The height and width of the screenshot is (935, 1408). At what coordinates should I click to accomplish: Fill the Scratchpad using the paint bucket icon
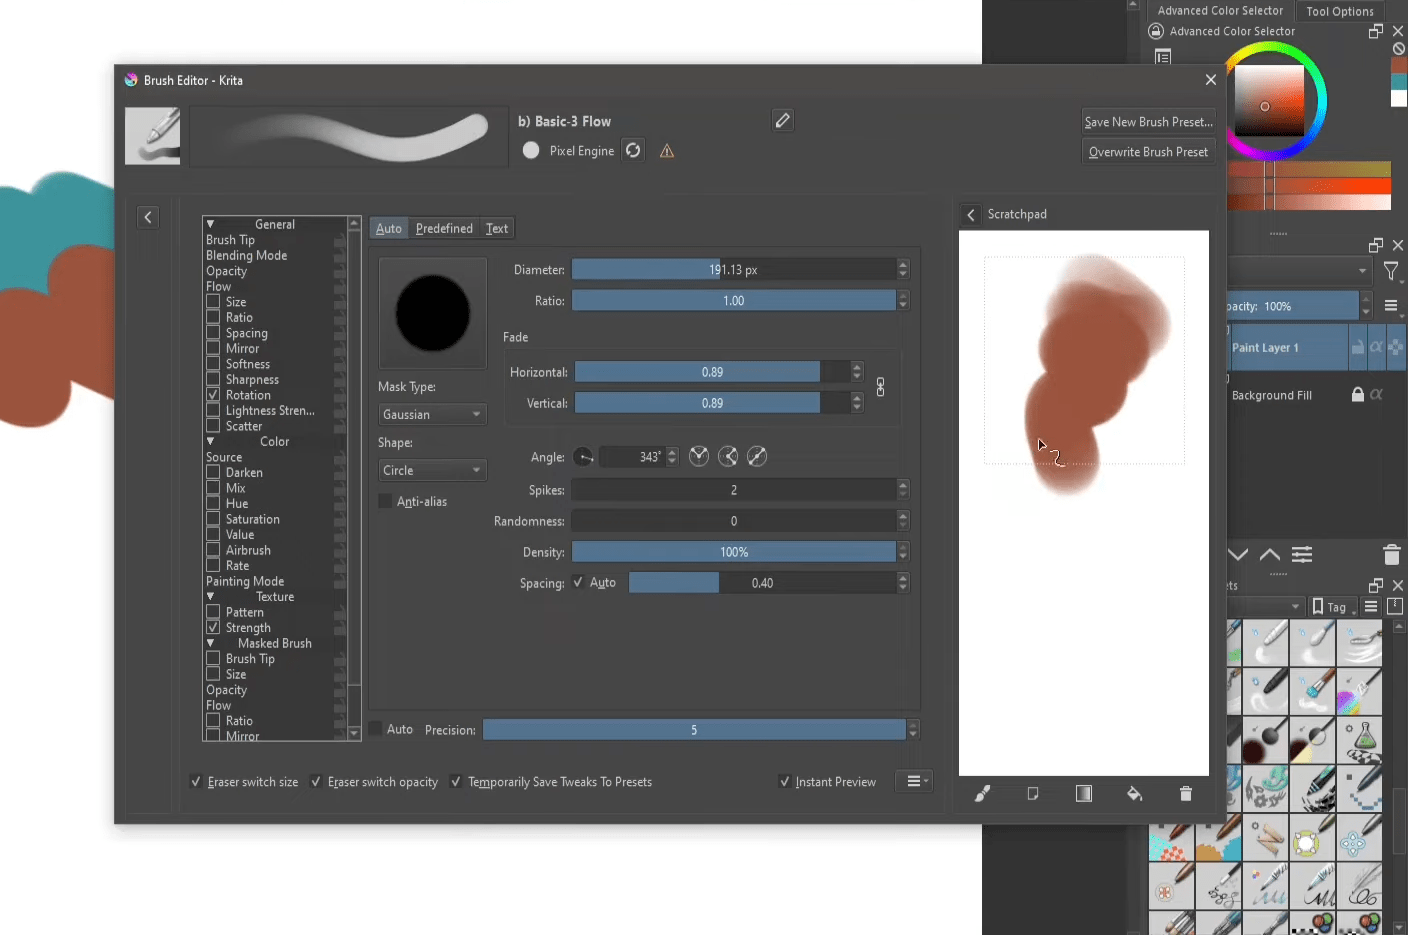1135,793
